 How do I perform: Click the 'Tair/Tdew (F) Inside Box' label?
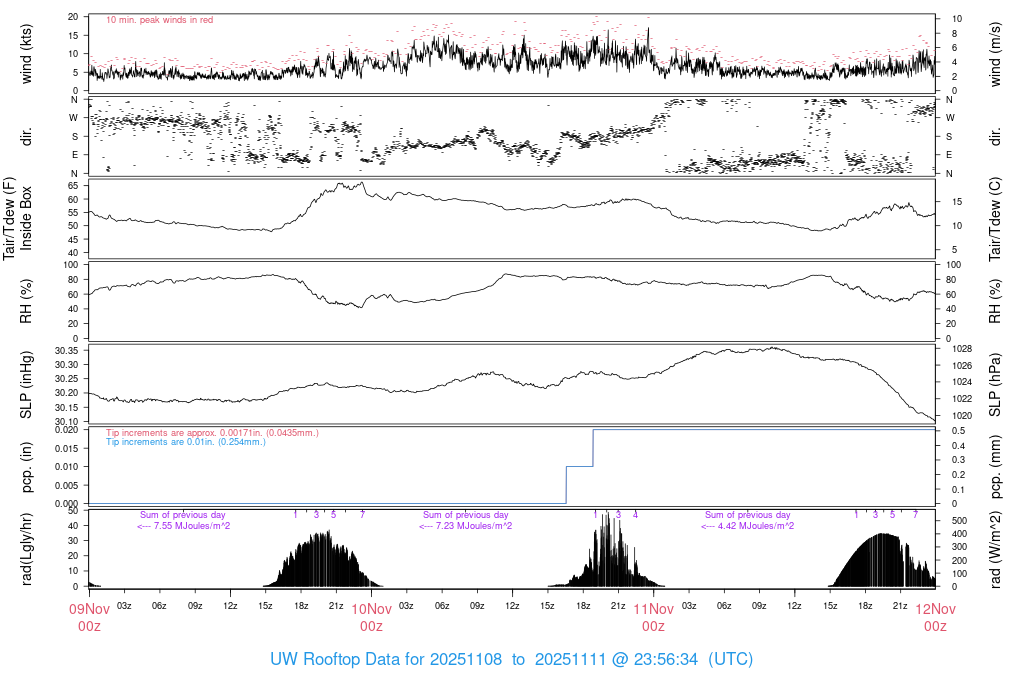(17, 219)
